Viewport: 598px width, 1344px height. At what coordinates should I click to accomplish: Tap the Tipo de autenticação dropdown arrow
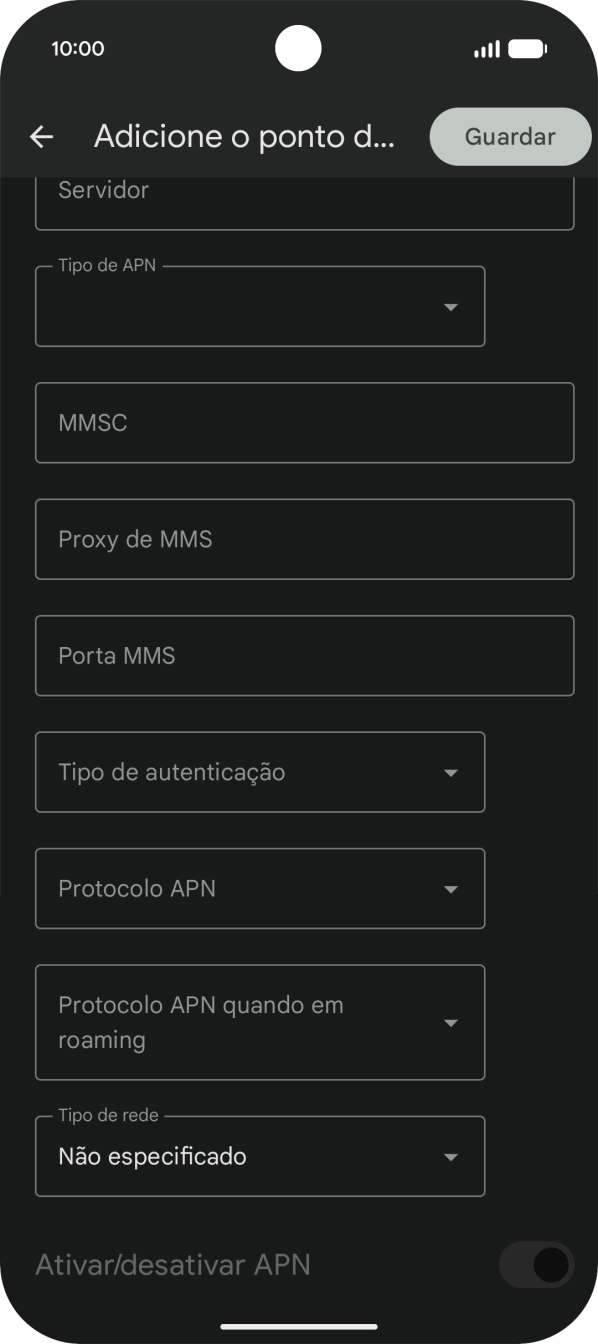coord(451,772)
